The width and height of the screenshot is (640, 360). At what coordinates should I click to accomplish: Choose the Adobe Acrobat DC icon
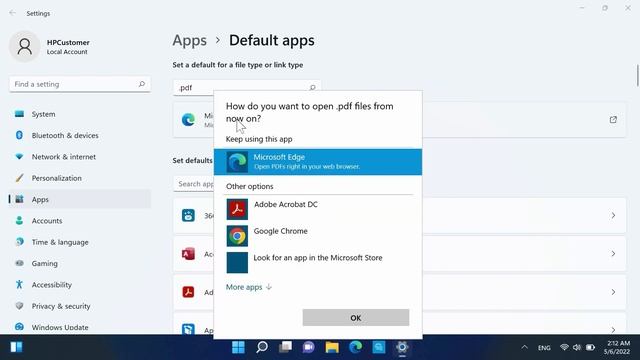237,209
